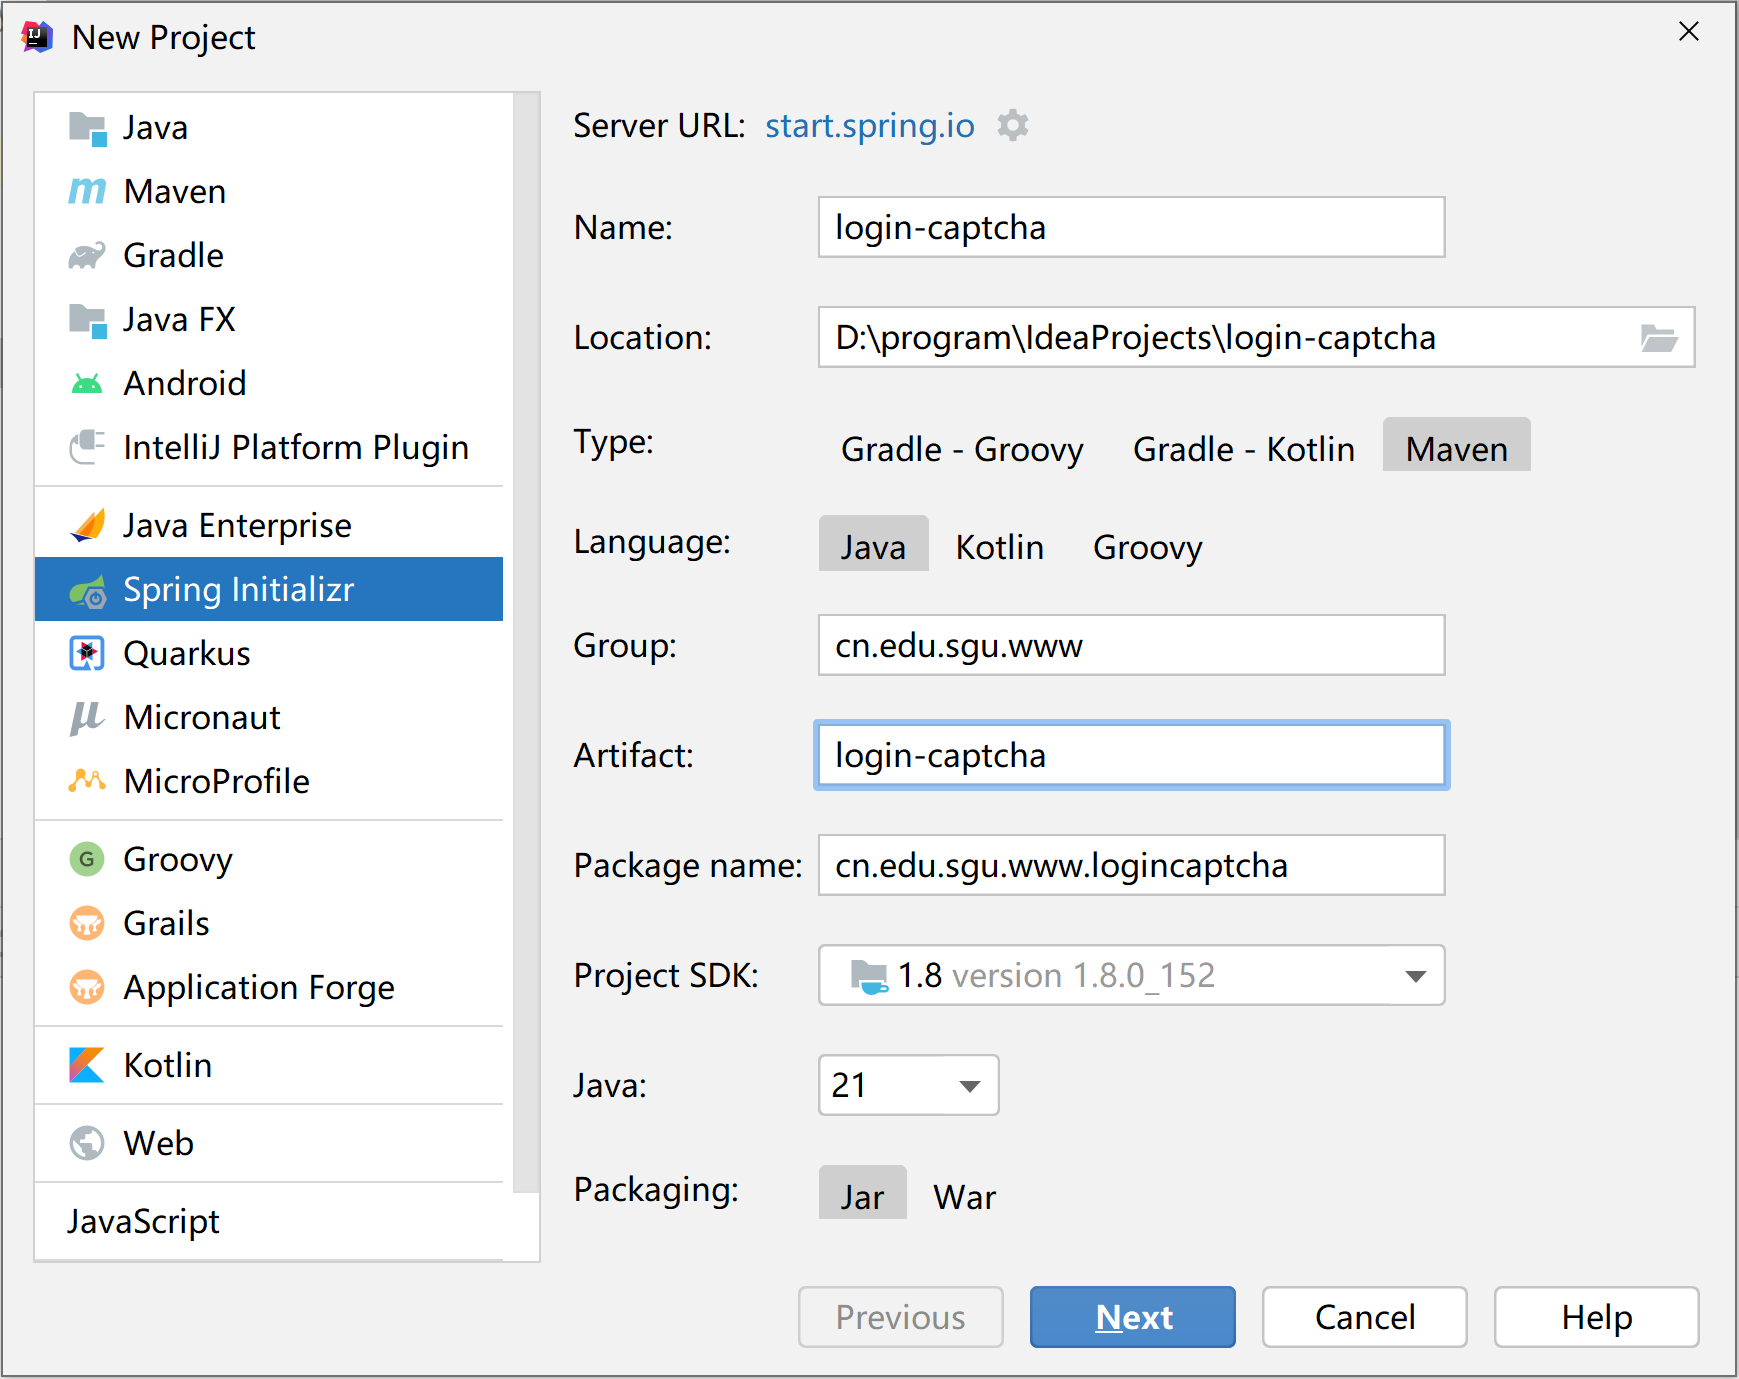Open the Server URL settings gear

pyautogui.click(x=1013, y=125)
